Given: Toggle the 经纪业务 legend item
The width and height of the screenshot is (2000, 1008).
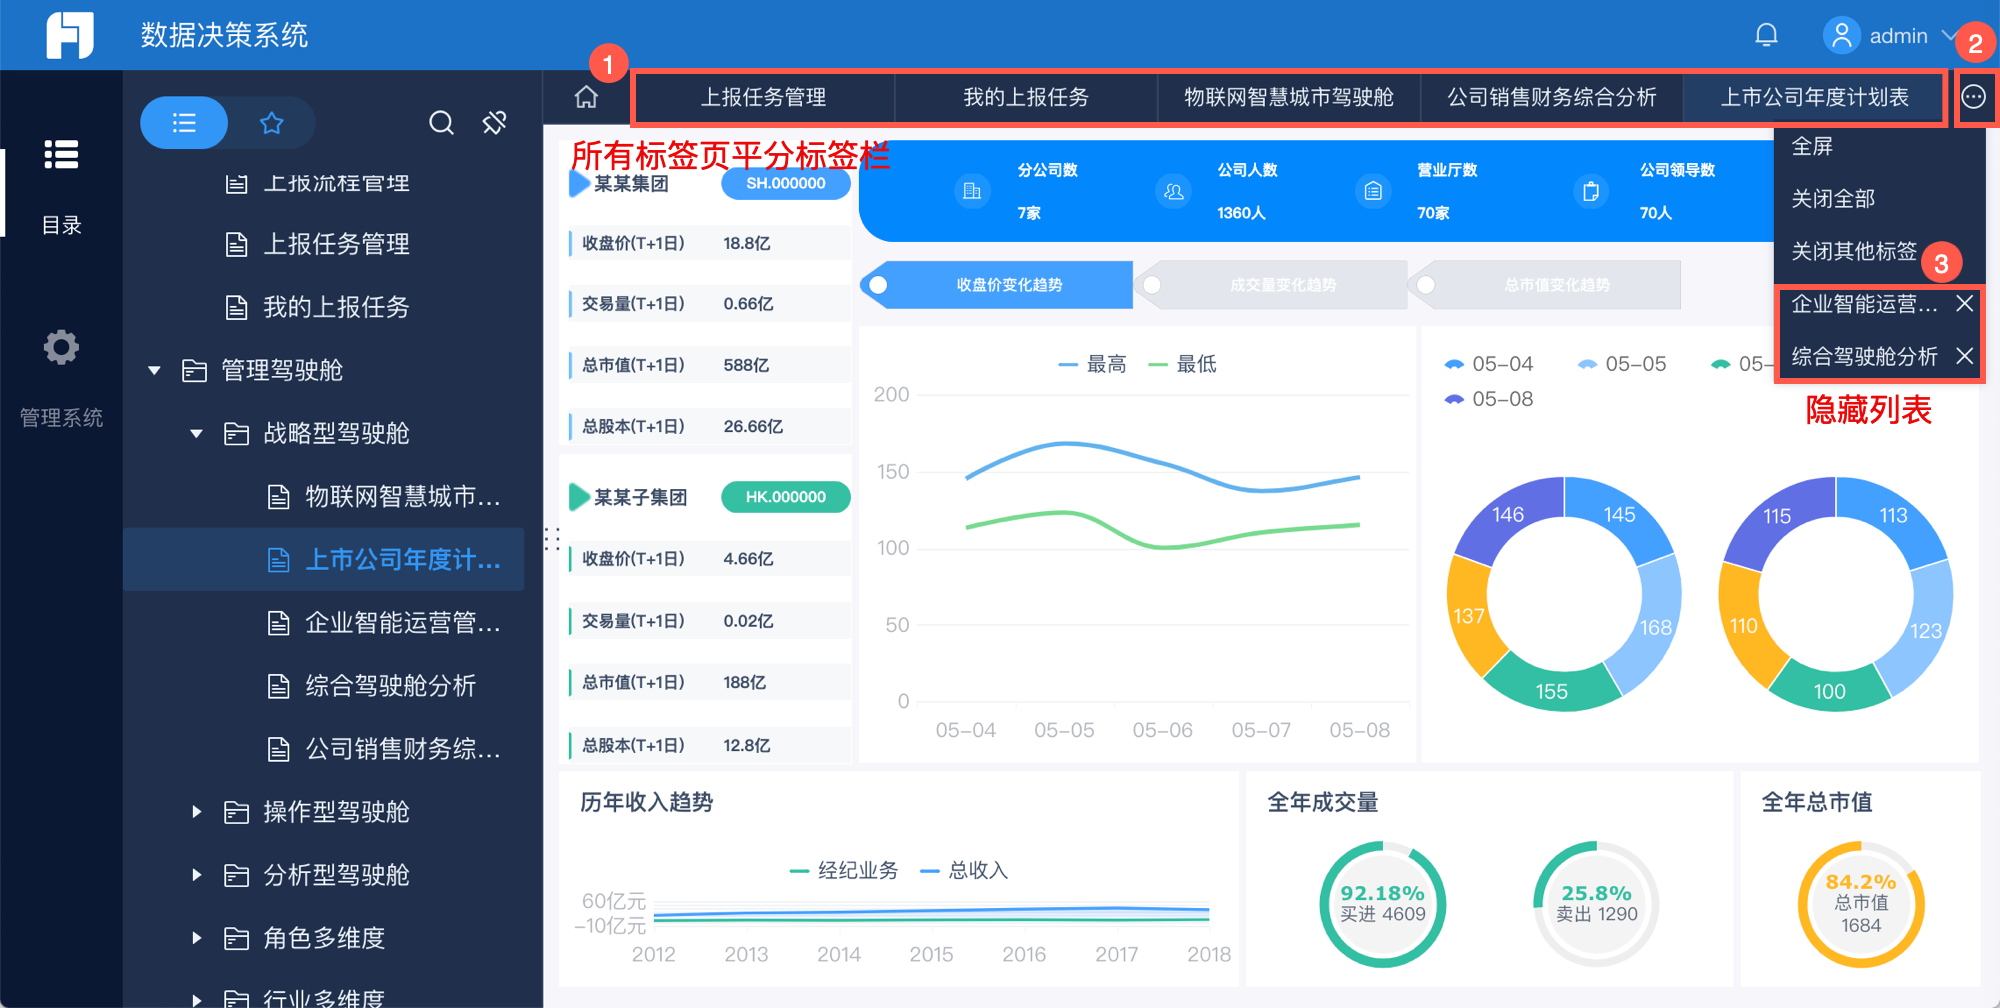Looking at the screenshot, I should pos(844,871).
